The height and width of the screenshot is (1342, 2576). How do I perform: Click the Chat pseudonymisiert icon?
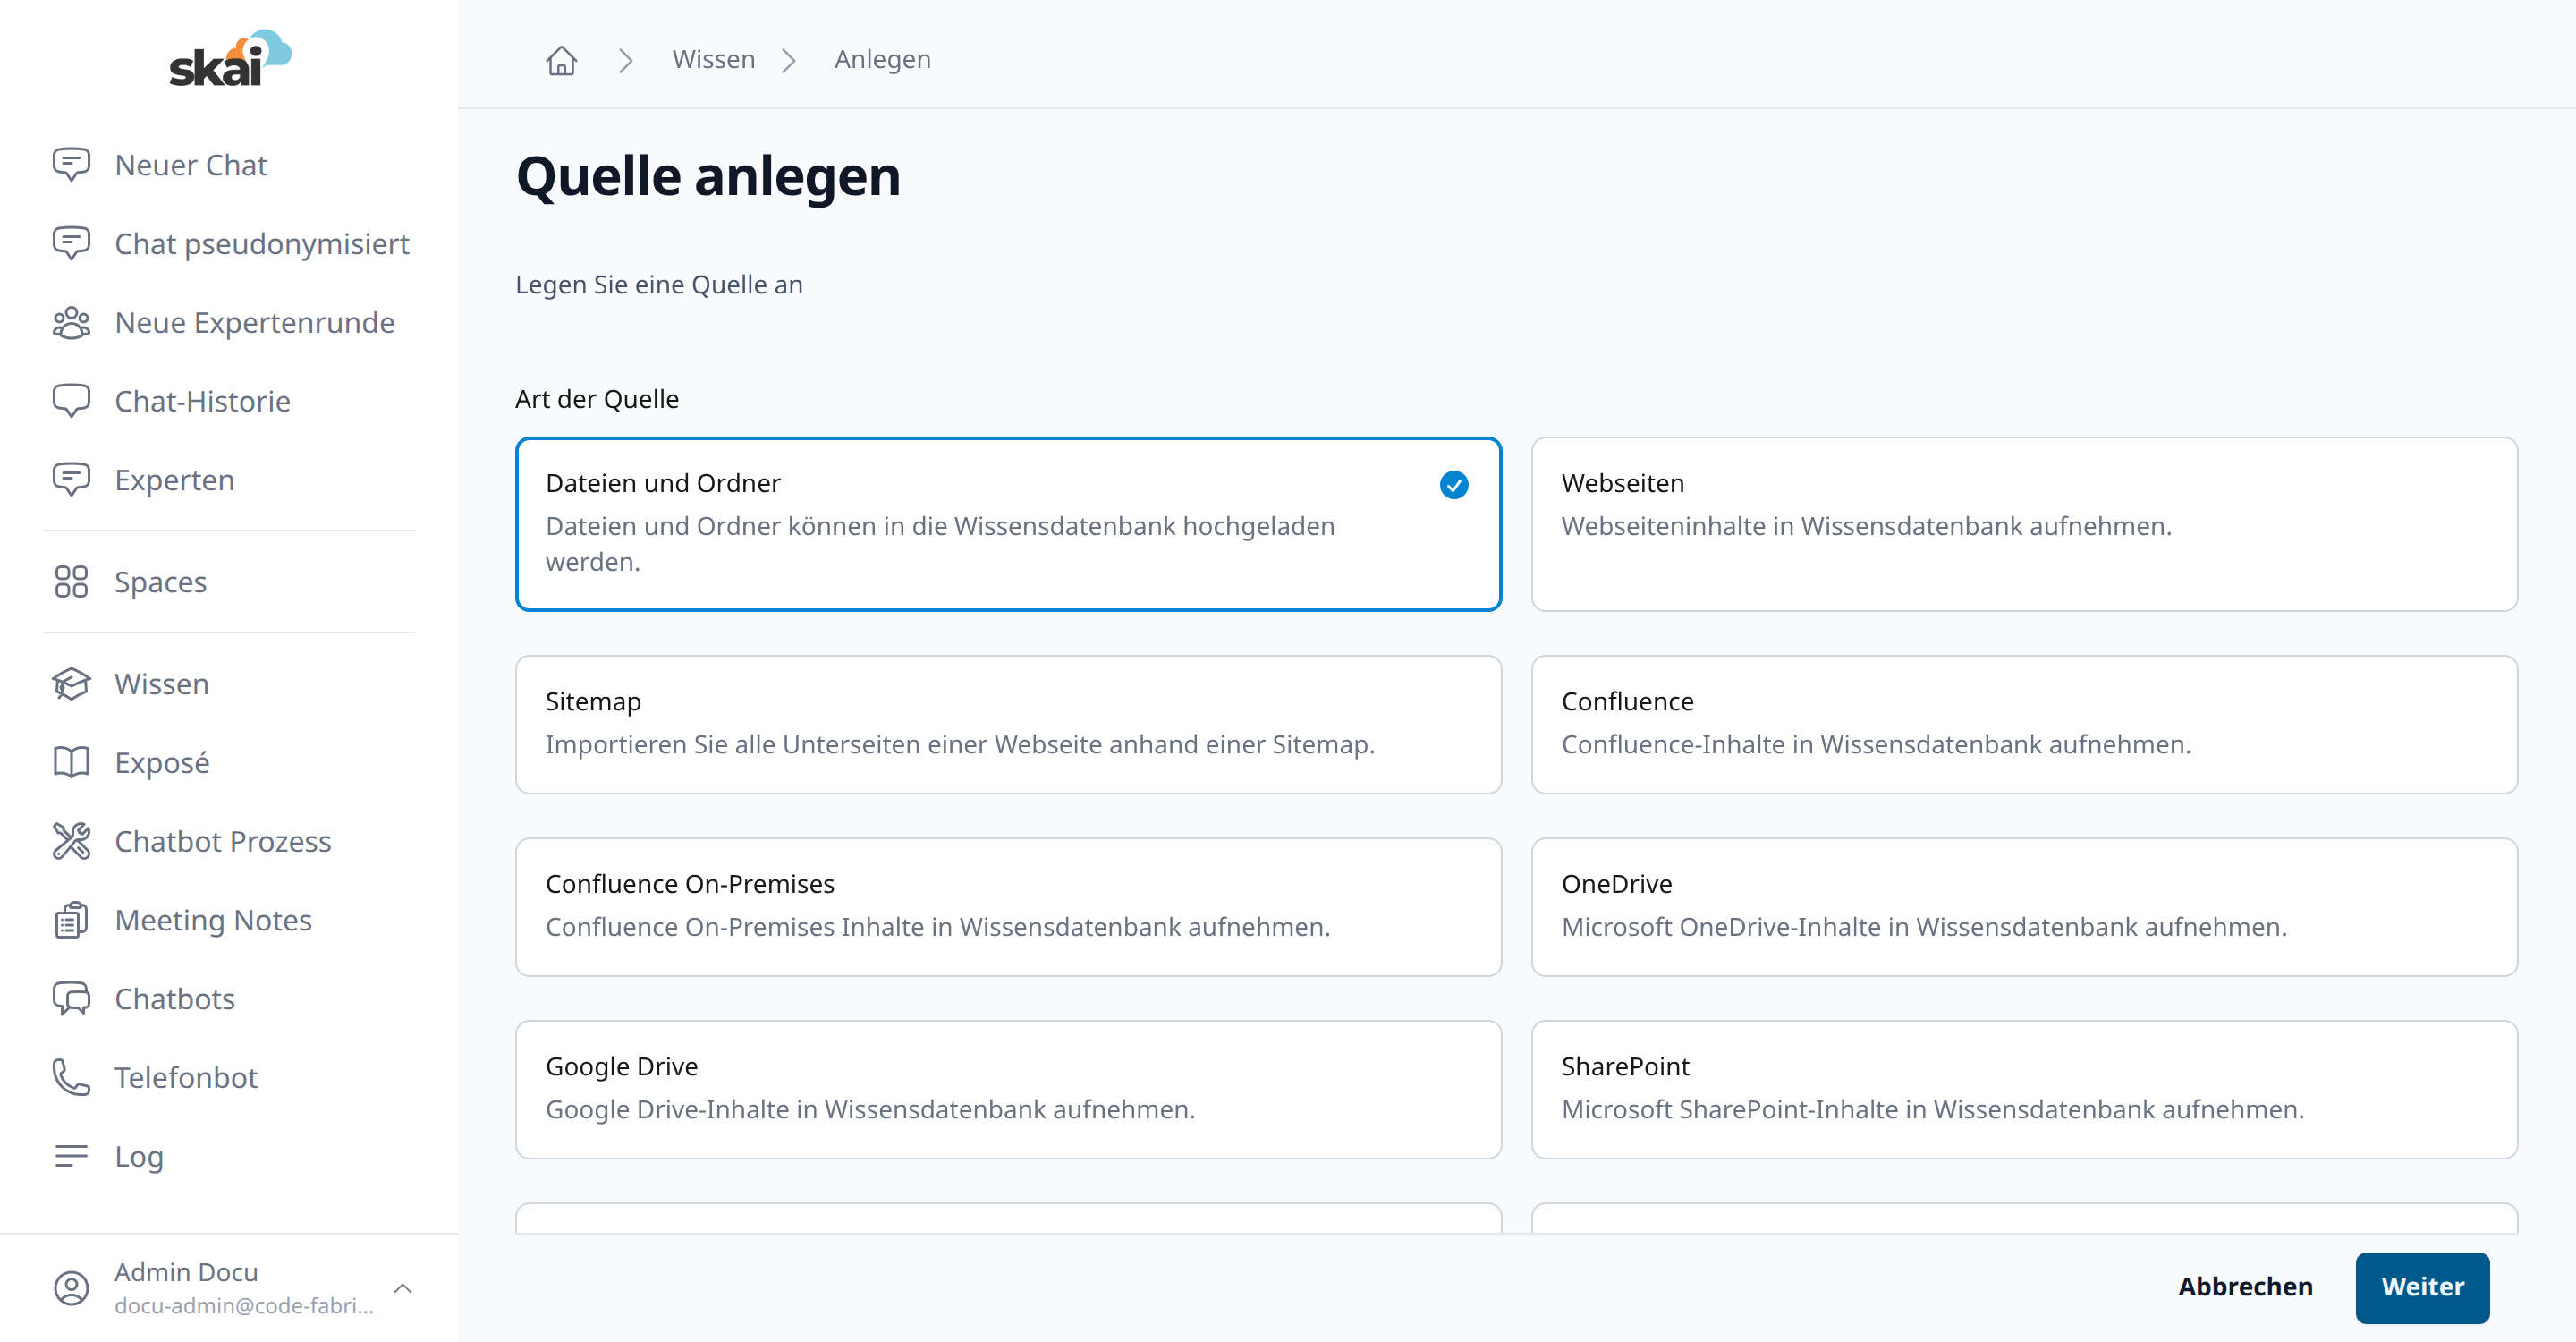pyautogui.click(x=71, y=244)
